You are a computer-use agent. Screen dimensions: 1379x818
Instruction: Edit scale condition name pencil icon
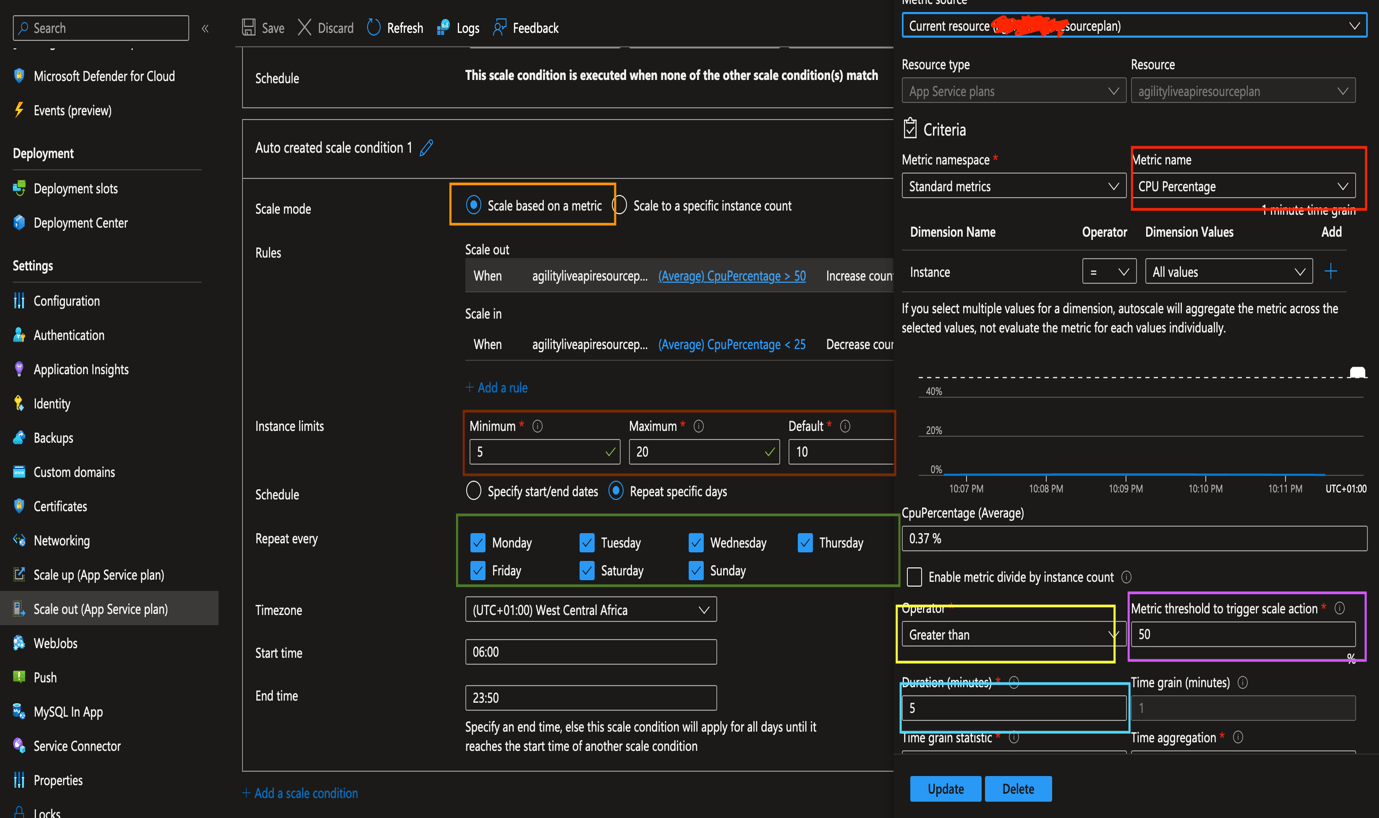tap(427, 148)
